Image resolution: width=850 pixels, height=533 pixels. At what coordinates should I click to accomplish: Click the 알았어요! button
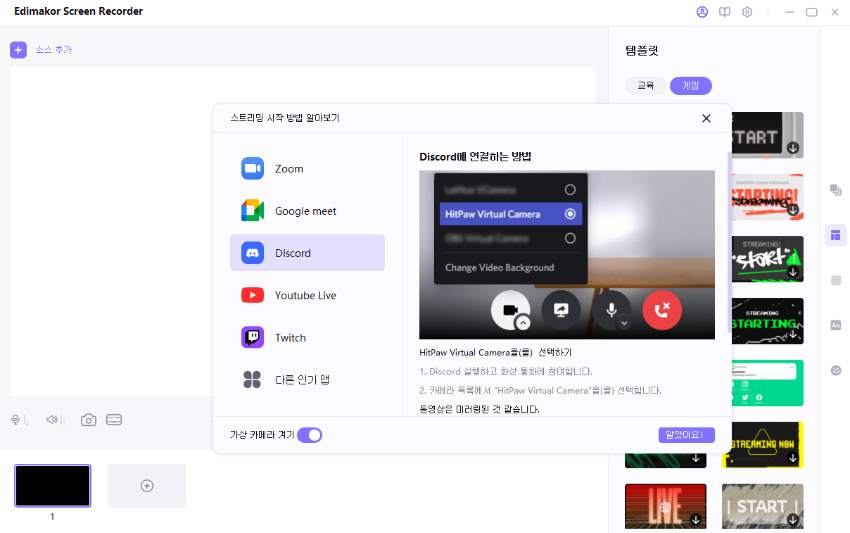(686, 435)
